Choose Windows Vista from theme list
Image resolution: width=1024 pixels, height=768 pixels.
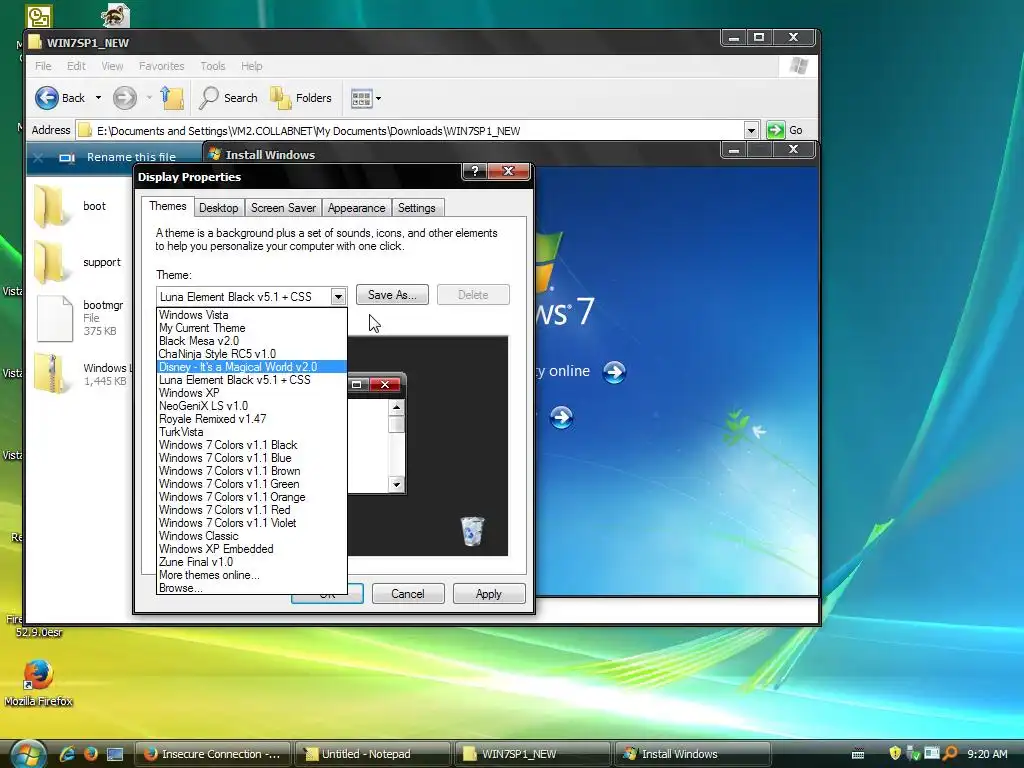(x=251, y=315)
